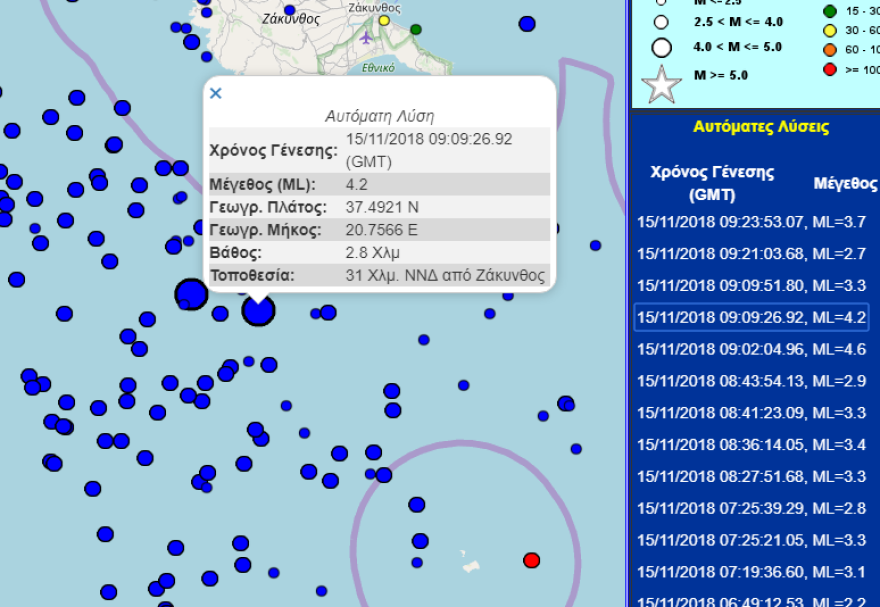Image resolution: width=880 pixels, height=607 pixels.
Task: Click the large blue marker left of the popup pointer
Action: tap(190, 295)
